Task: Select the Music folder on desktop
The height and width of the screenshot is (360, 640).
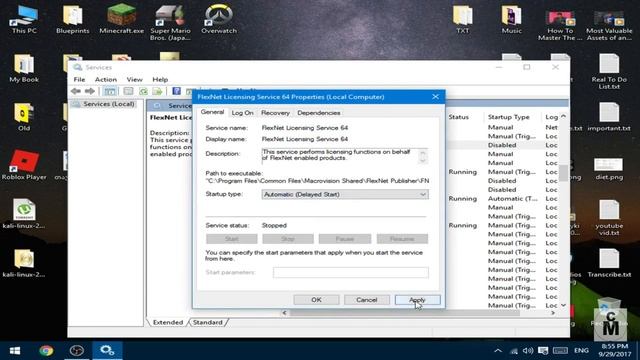Action: point(511,19)
